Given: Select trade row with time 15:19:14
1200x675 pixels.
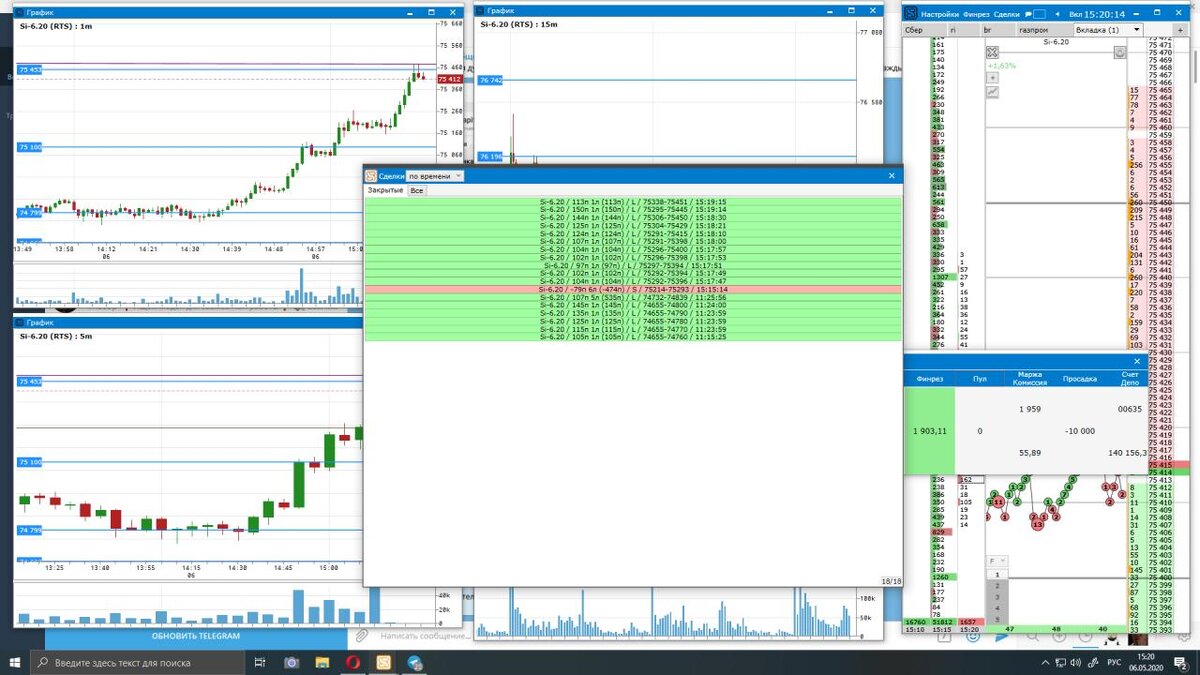Looking at the screenshot, I should 633,210.
